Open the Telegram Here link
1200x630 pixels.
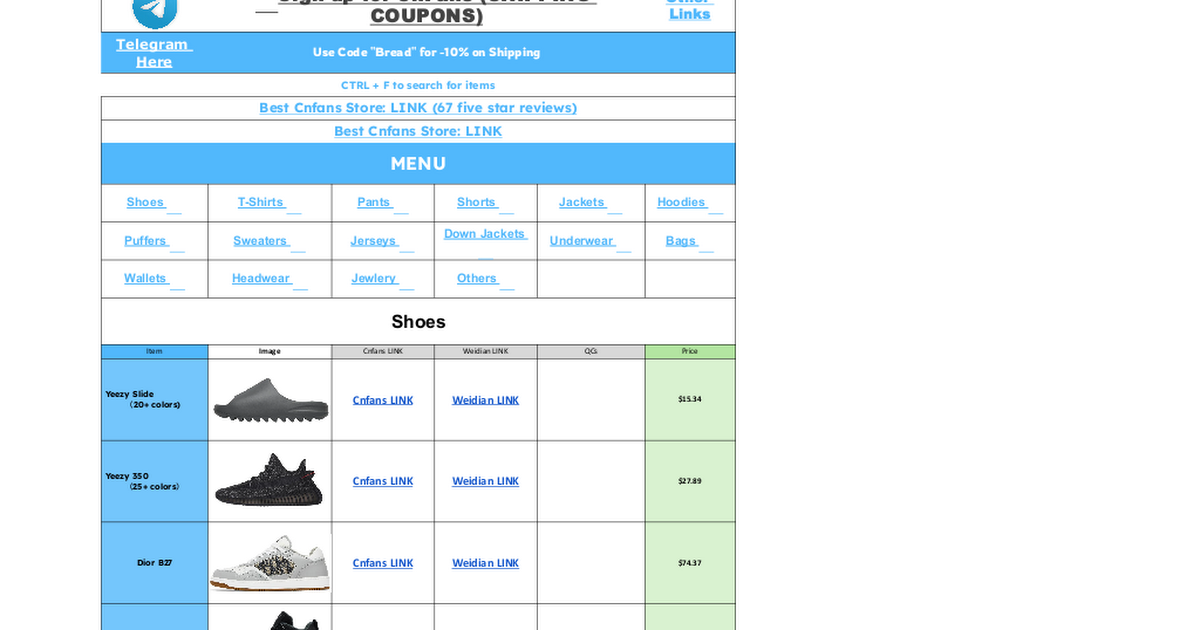point(154,53)
